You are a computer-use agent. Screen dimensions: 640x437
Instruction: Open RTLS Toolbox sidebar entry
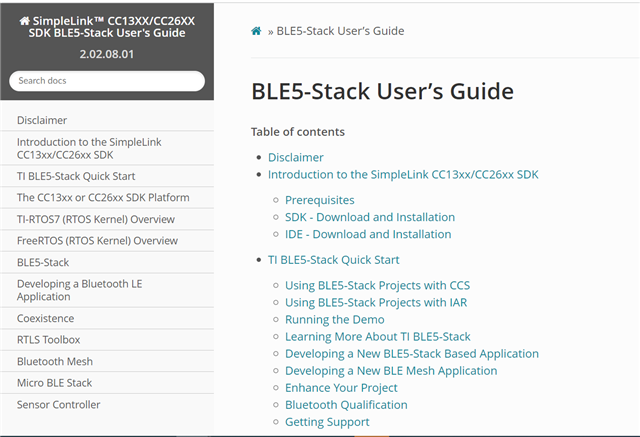click(x=48, y=340)
